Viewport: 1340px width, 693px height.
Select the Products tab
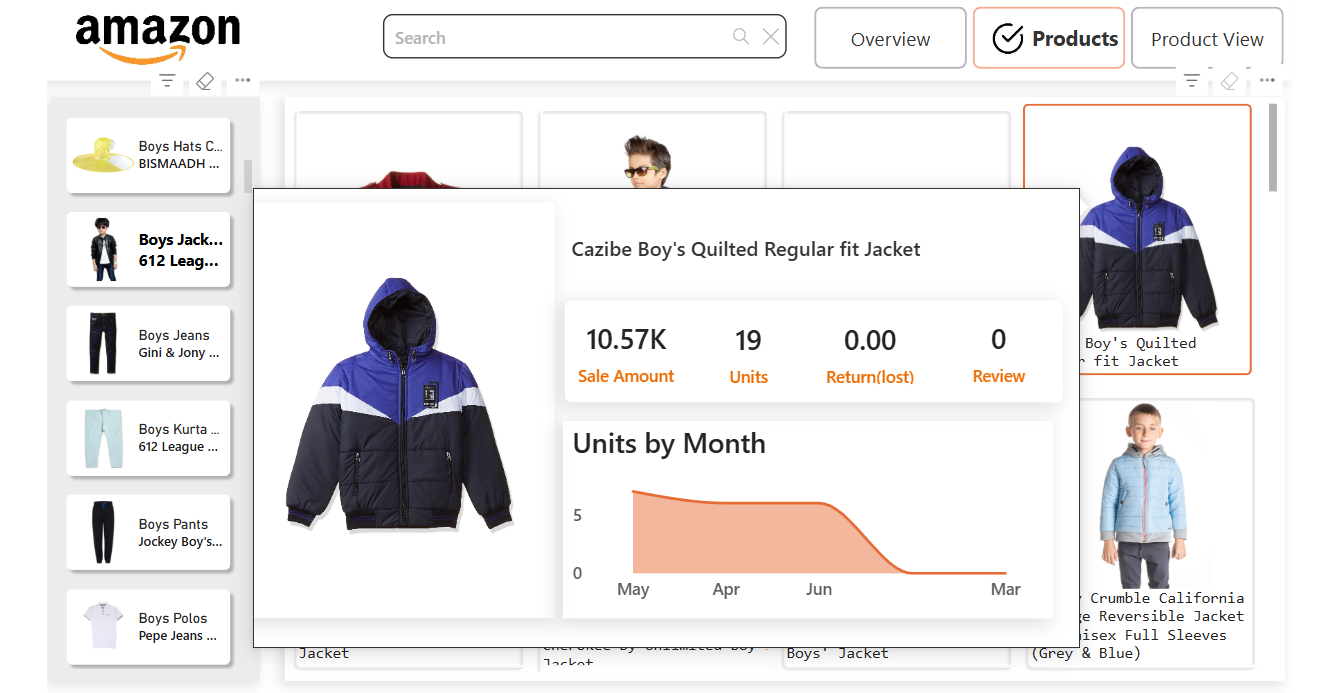1048,39
